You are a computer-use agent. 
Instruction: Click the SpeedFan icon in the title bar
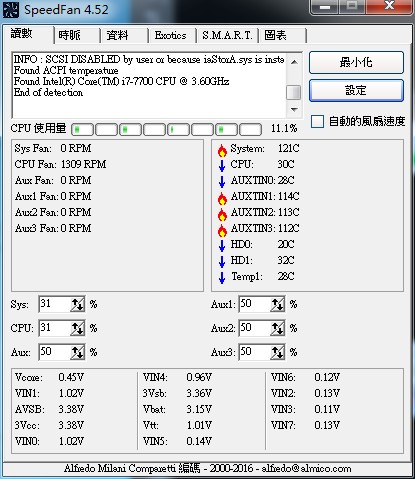coord(11,10)
